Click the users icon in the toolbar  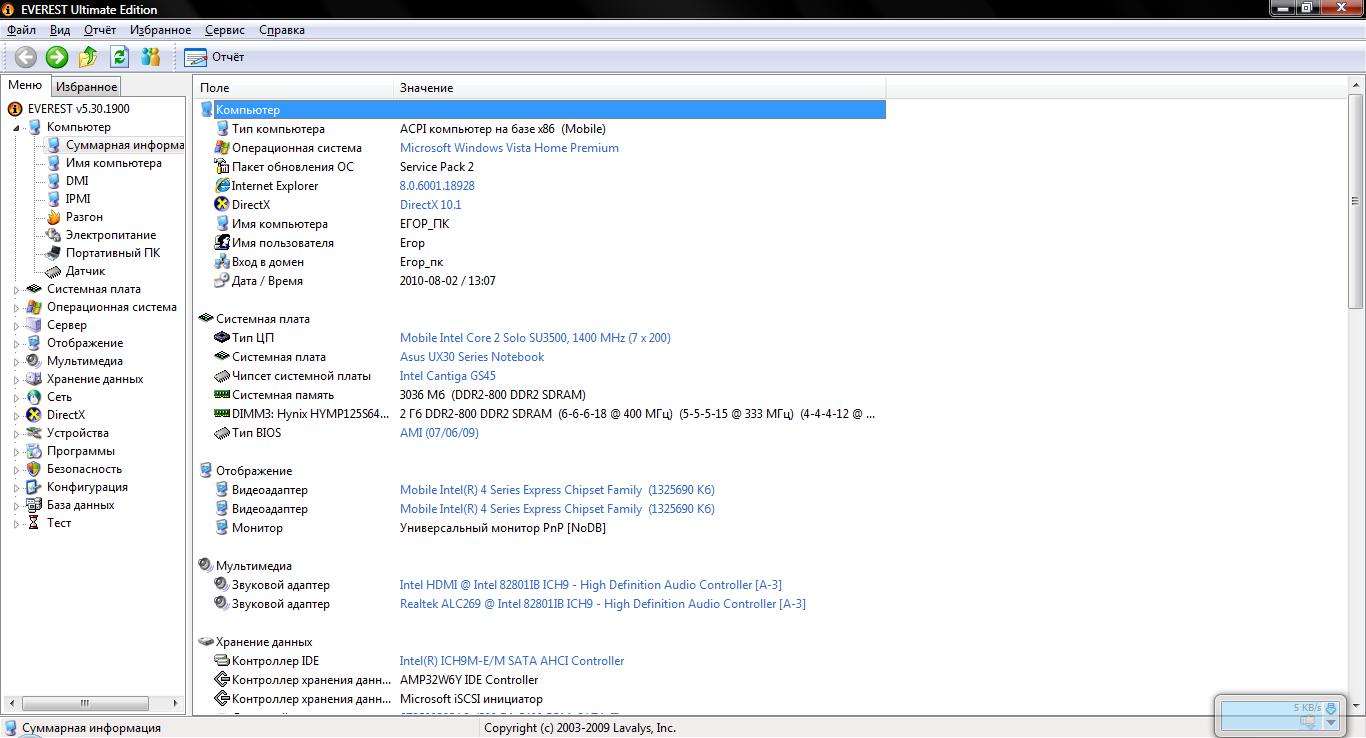point(151,57)
